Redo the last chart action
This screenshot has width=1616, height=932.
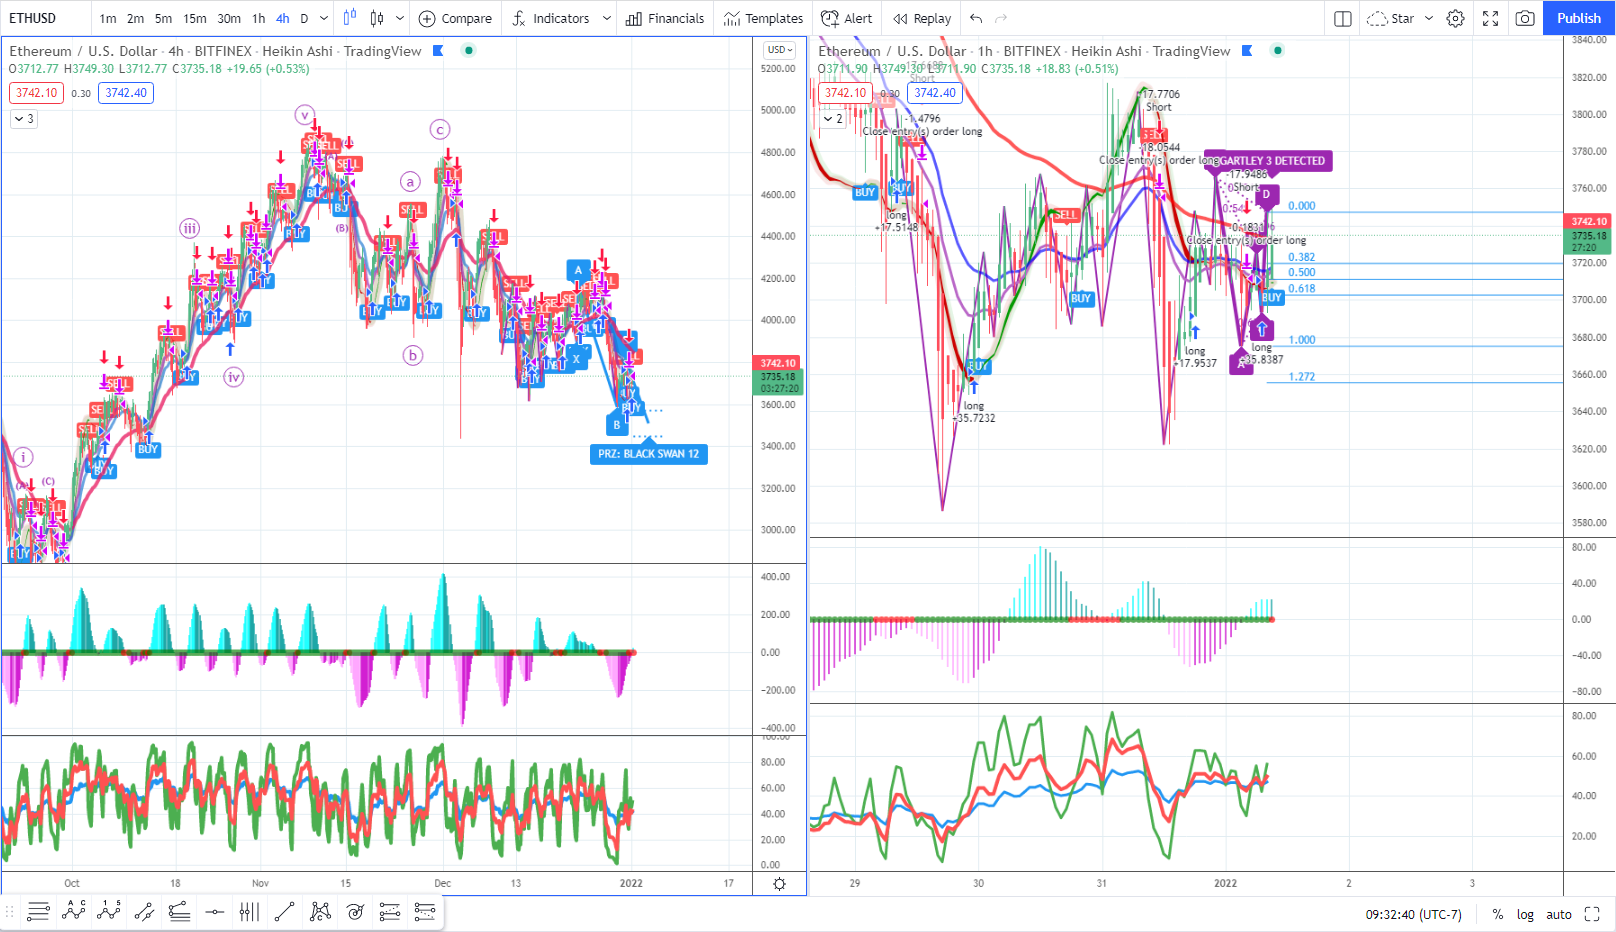point(1001,18)
